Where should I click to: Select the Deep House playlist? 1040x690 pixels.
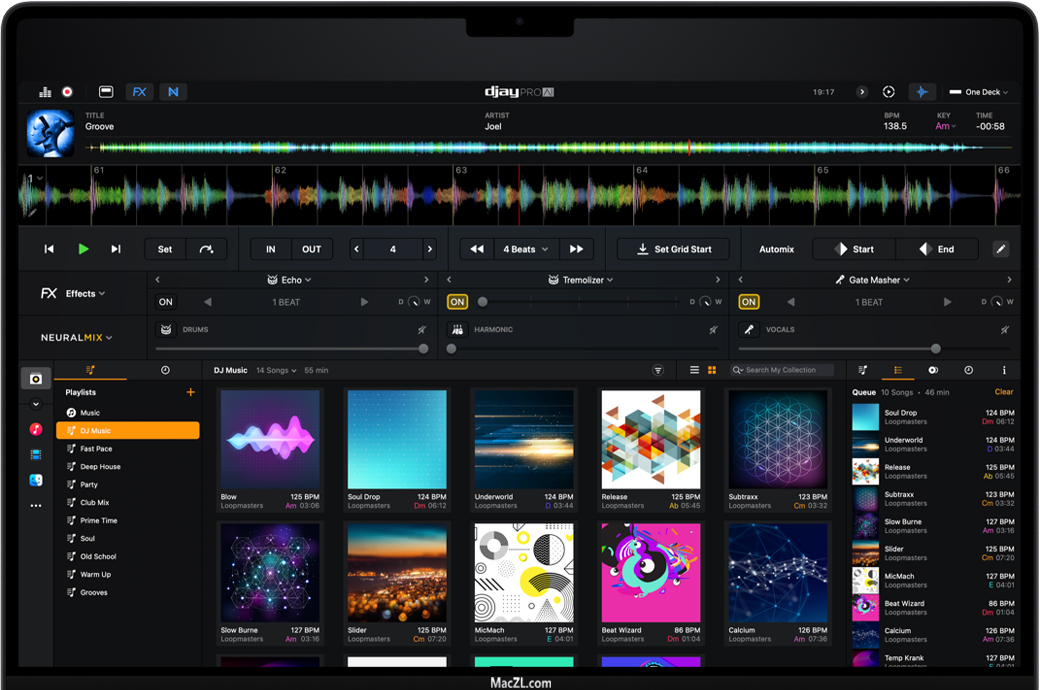(x=100, y=467)
